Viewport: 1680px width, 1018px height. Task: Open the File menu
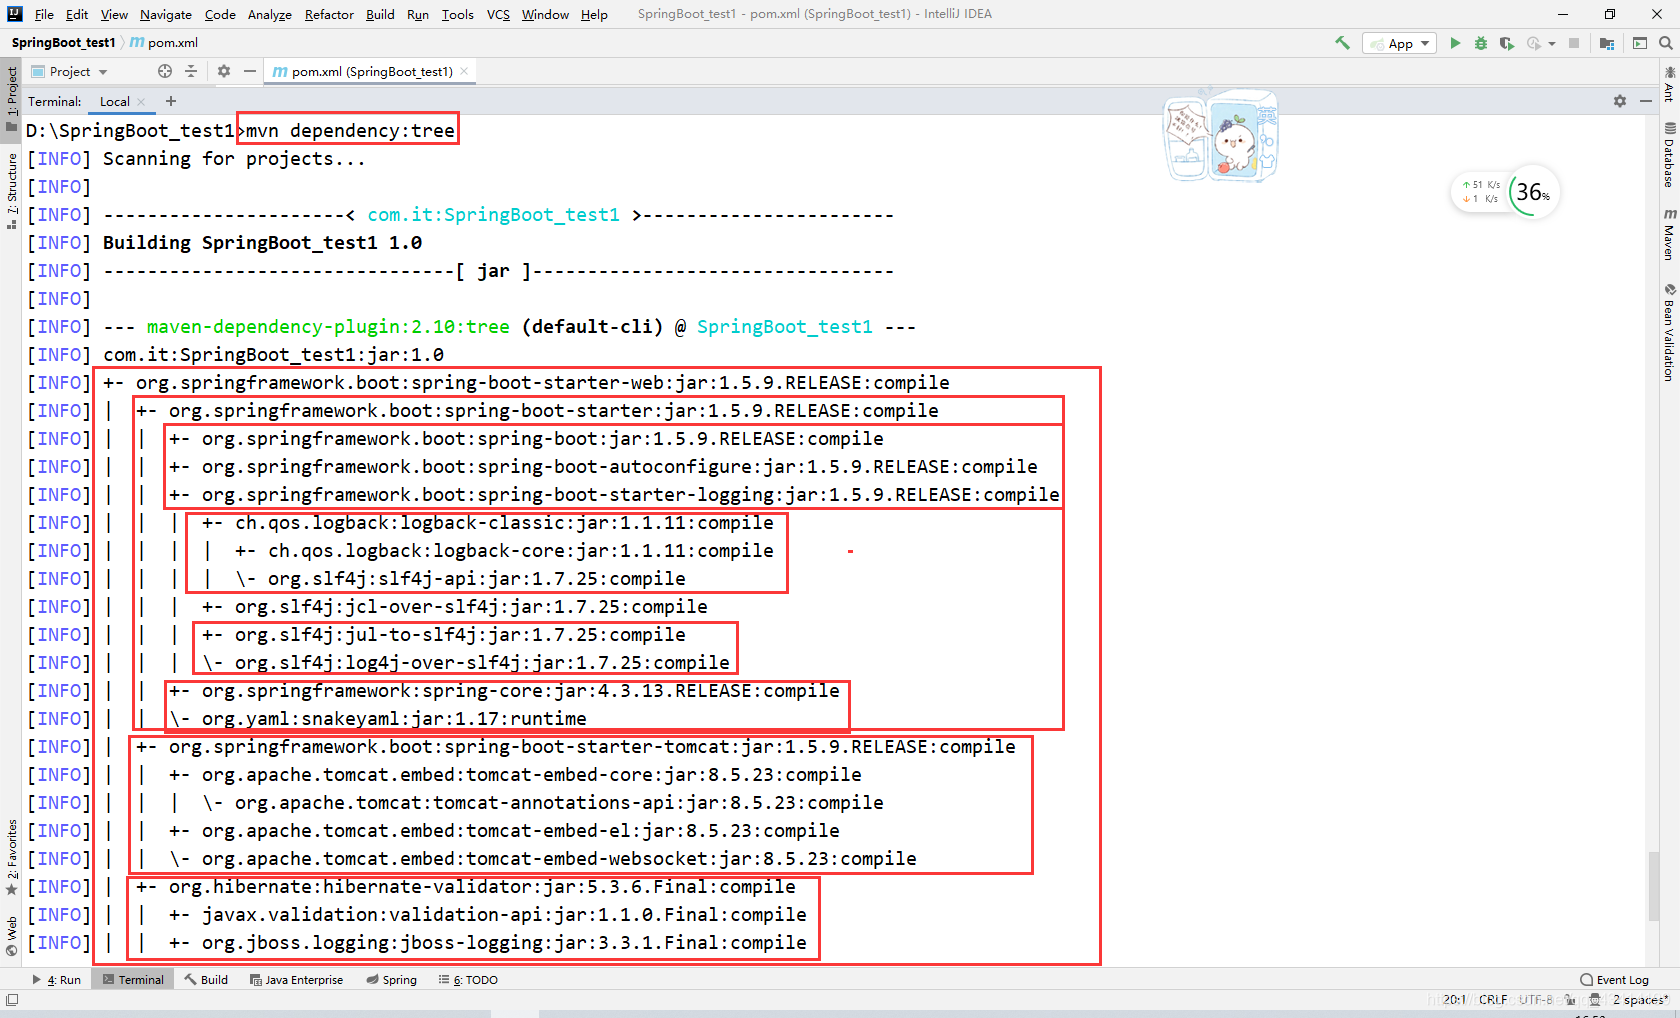pyautogui.click(x=44, y=14)
